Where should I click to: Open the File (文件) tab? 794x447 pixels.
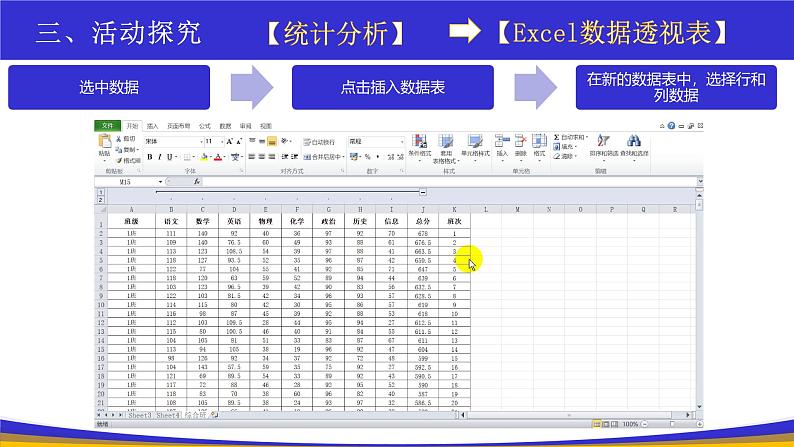click(107, 126)
